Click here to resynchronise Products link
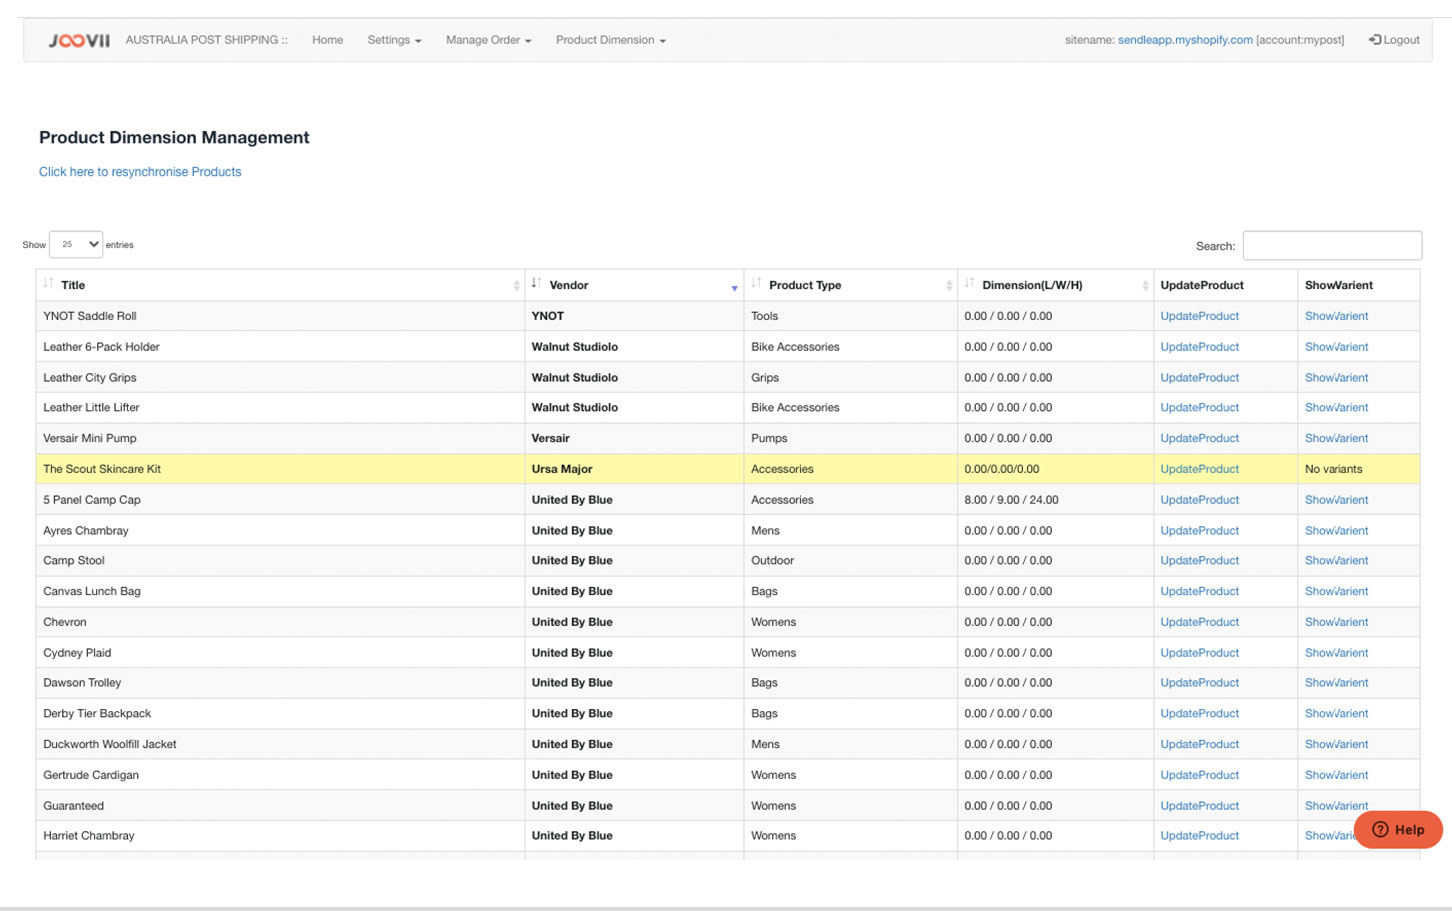 (140, 172)
